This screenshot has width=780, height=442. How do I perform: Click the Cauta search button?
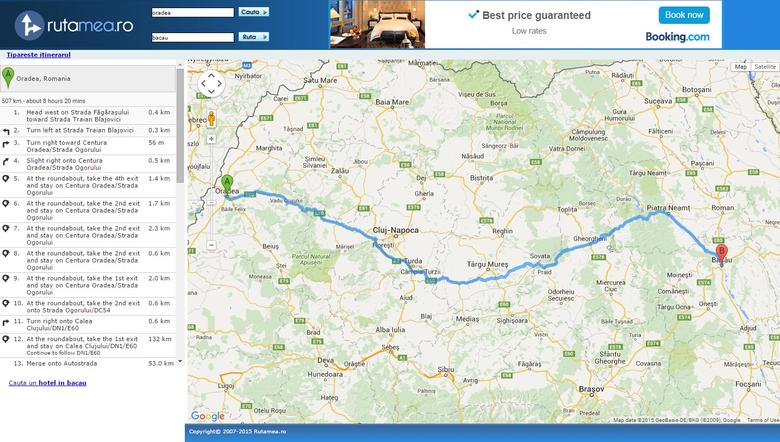pyautogui.click(x=254, y=12)
